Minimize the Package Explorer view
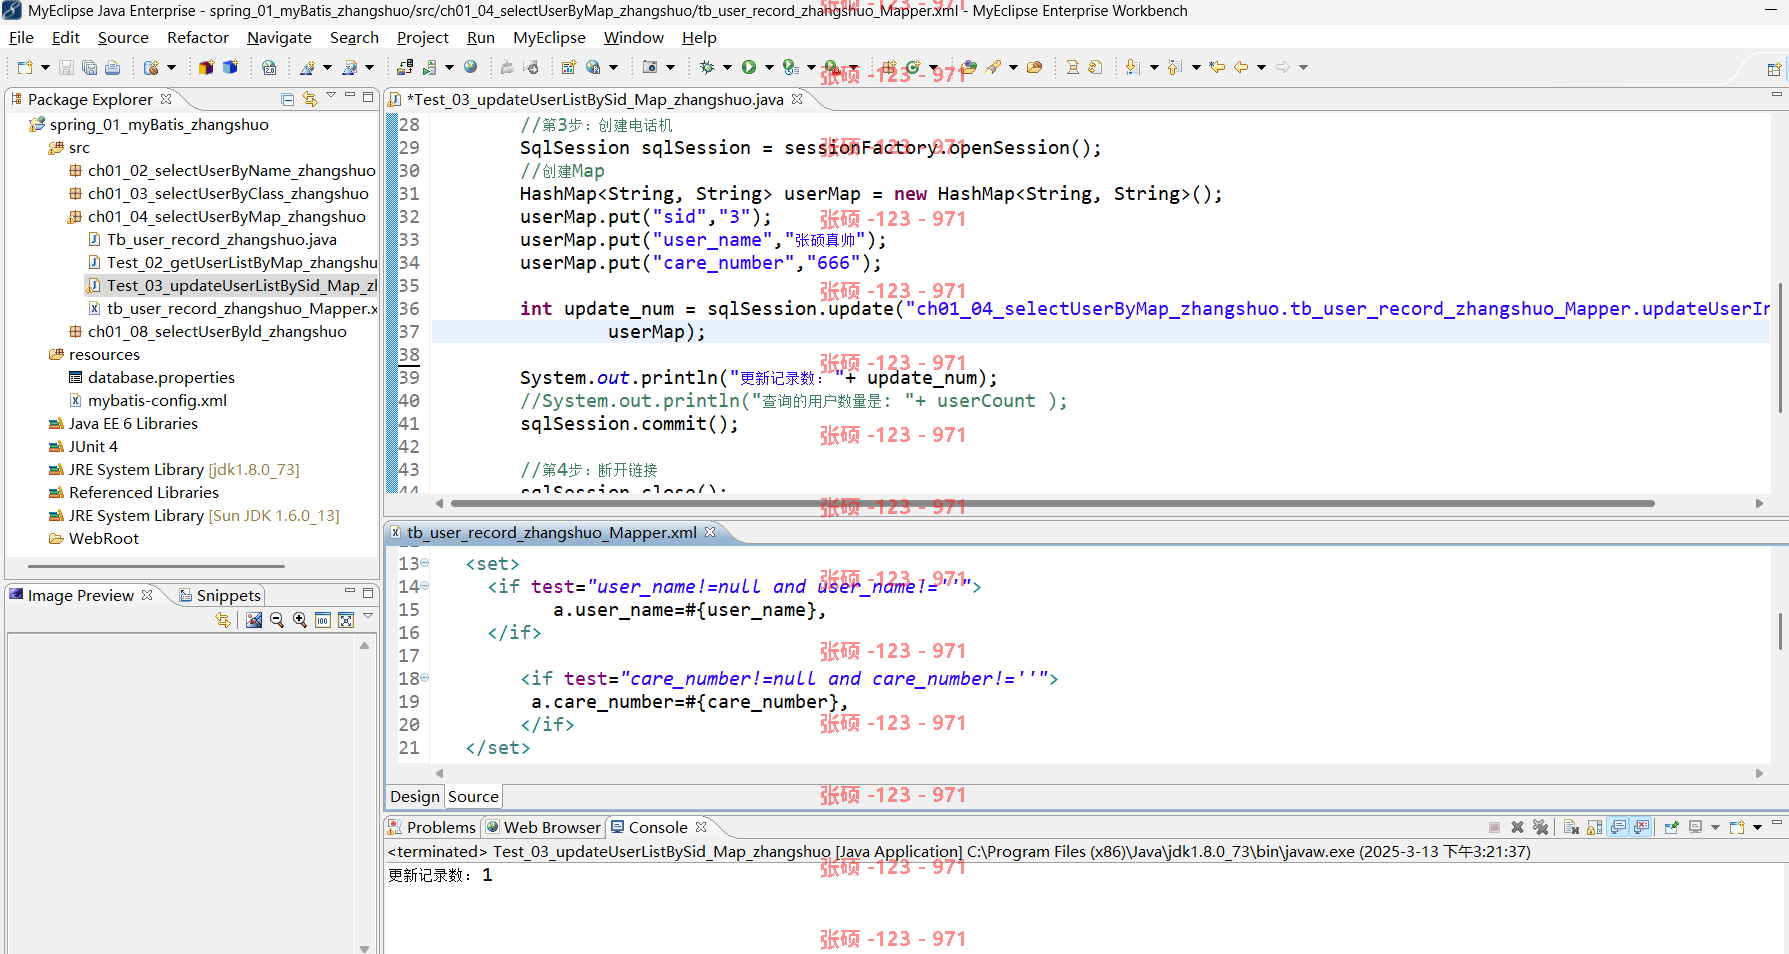Viewport: 1789px width, 954px height. pyautogui.click(x=350, y=96)
